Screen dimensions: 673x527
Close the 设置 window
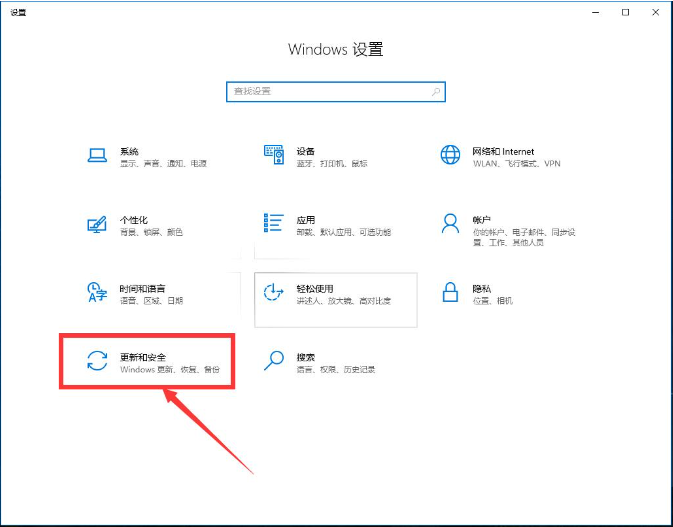pyautogui.click(x=654, y=12)
